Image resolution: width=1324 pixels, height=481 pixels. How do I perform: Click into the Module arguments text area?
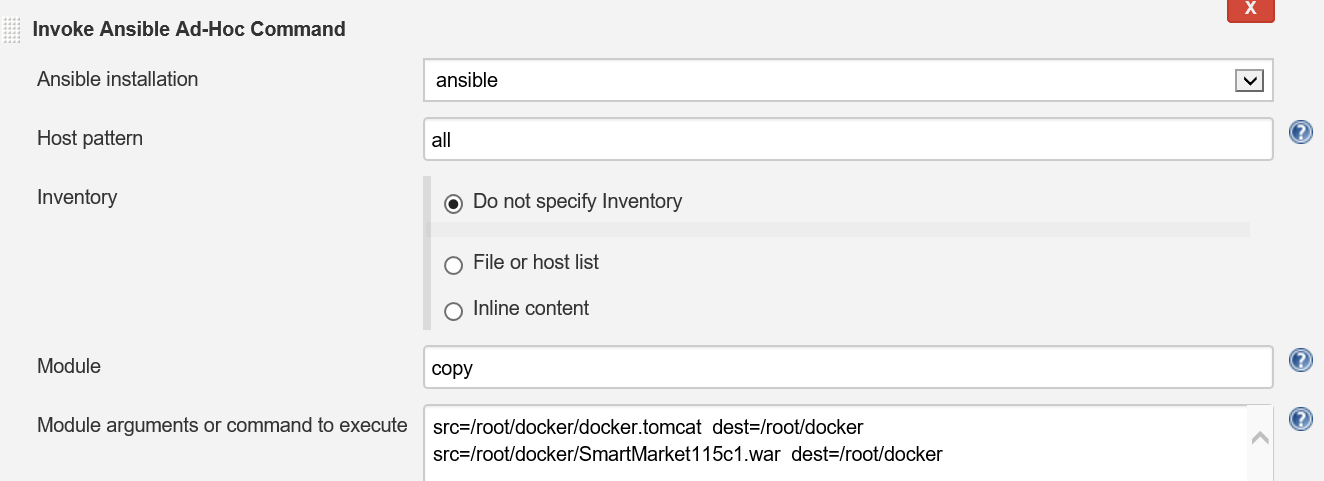835,443
